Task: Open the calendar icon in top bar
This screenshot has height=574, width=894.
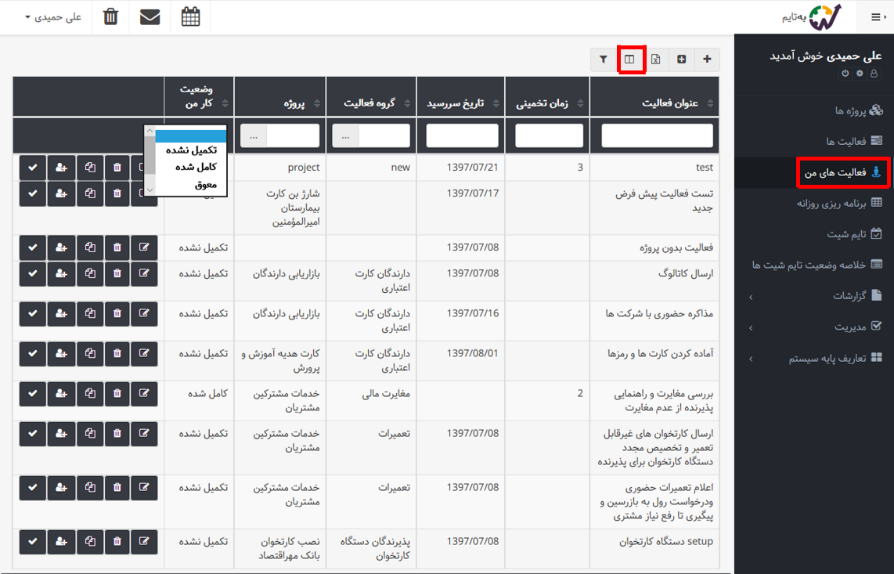Action: coord(190,17)
